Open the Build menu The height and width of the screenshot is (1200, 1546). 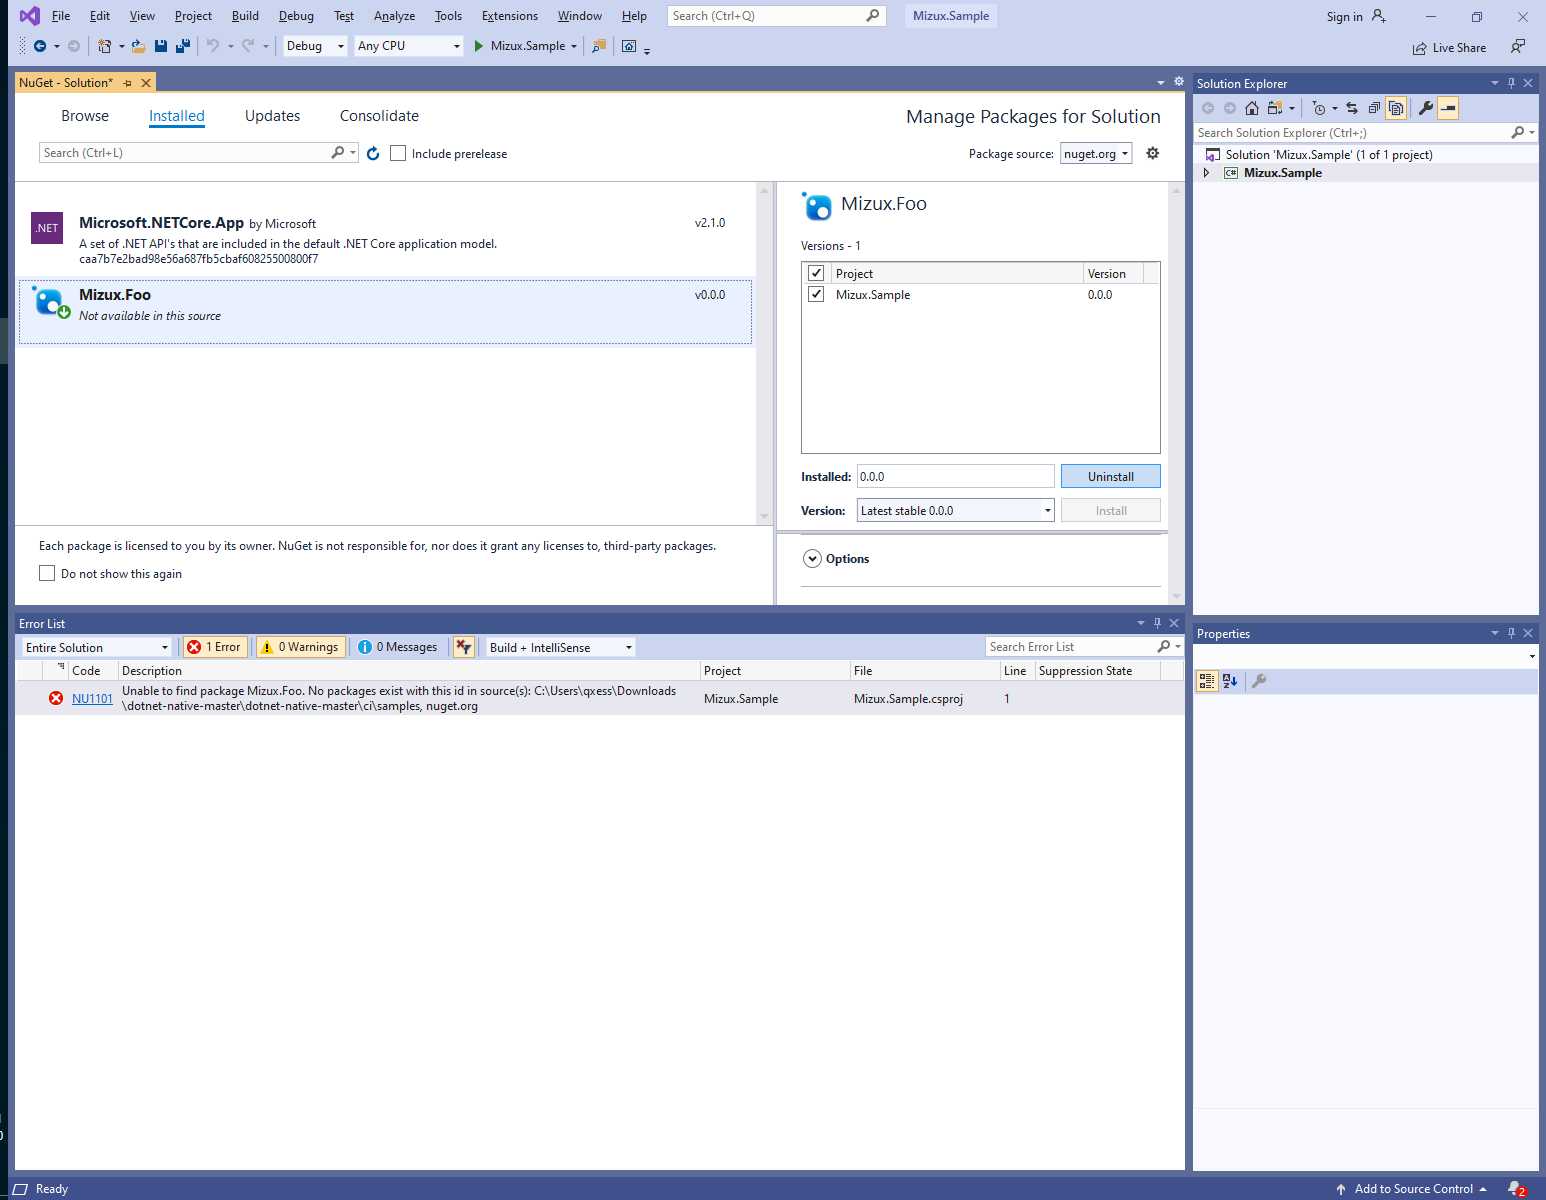tap(245, 16)
